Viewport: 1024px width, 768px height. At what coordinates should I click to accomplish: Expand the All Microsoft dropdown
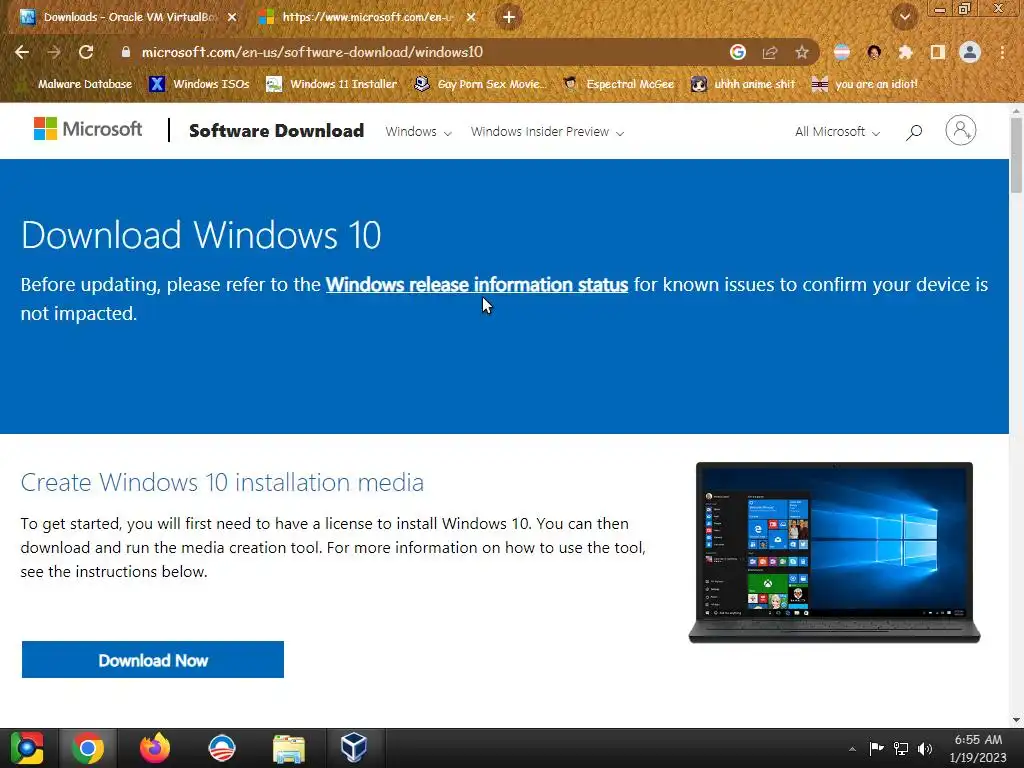[837, 132]
